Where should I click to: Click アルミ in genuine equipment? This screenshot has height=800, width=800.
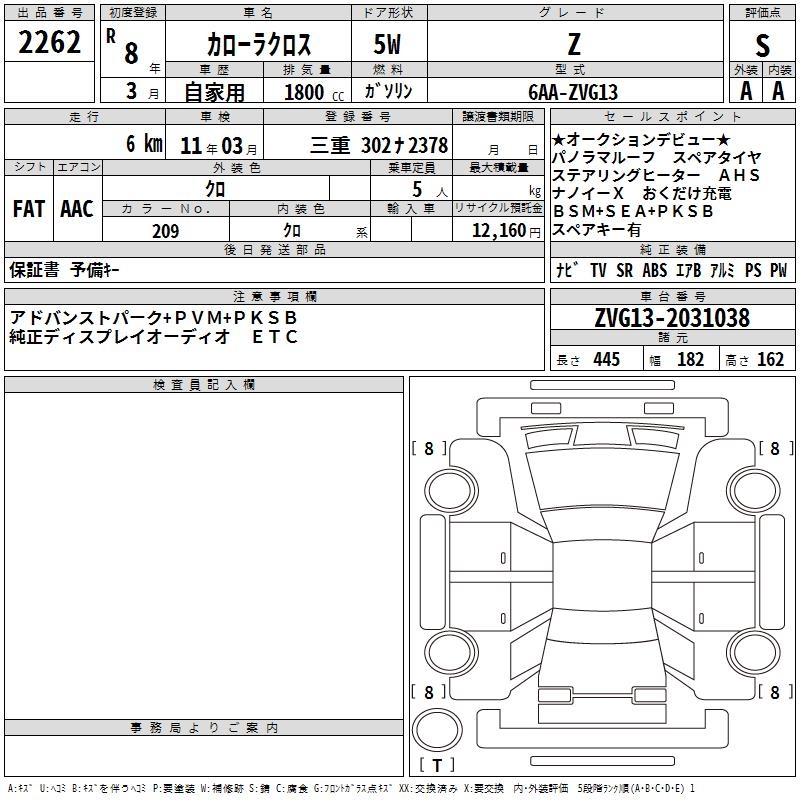click(x=722, y=270)
